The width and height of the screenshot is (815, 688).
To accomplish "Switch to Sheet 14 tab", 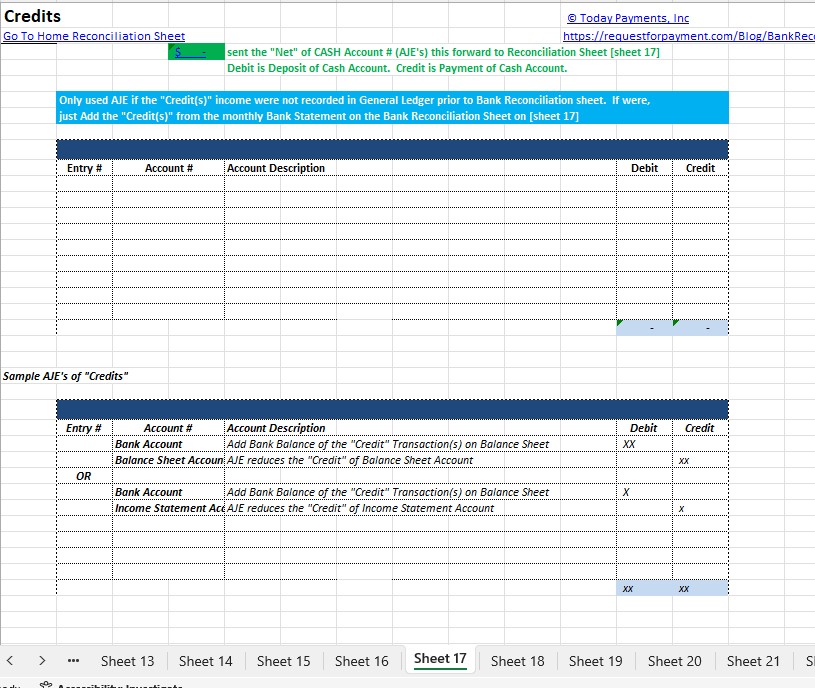I will pos(205,661).
